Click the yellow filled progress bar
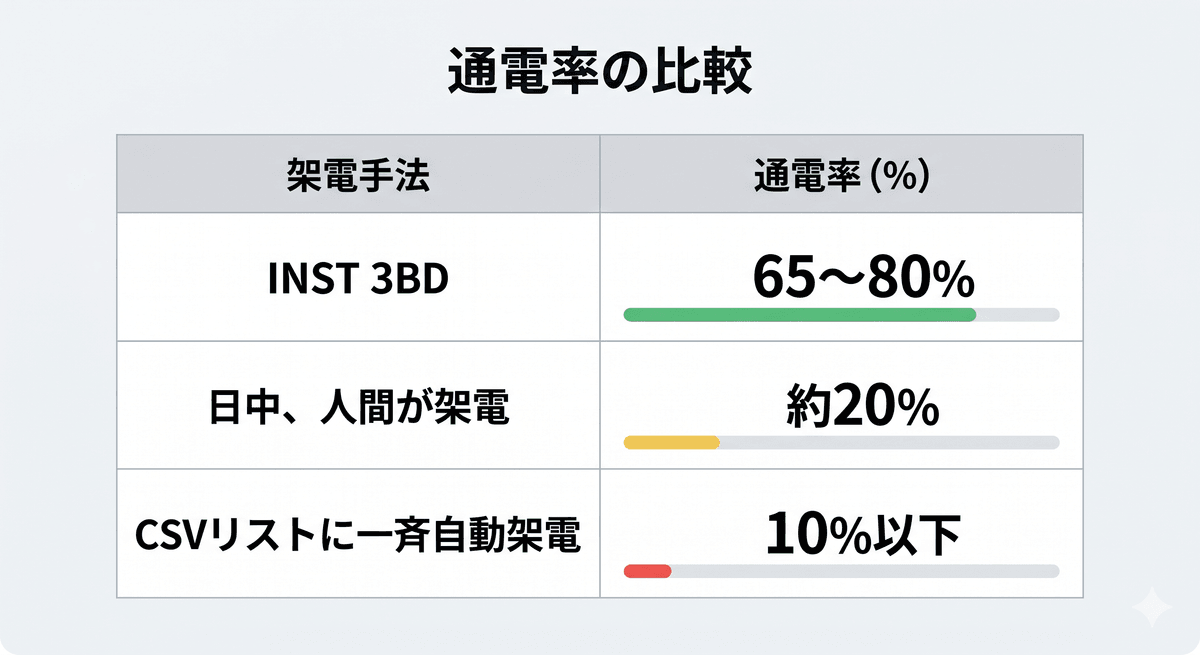This screenshot has width=1200, height=655. [x=671, y=442]
